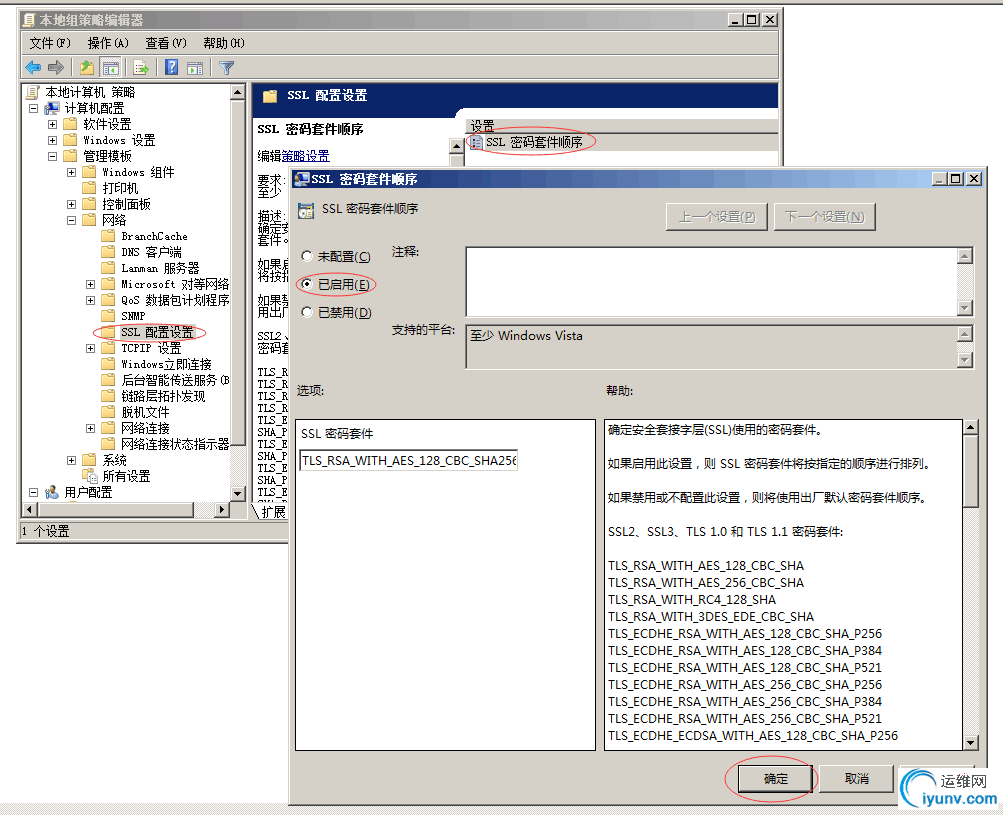This screenshot has width=1003, height=815.
Task: Click the 取消 button
Action: (857, 779)
